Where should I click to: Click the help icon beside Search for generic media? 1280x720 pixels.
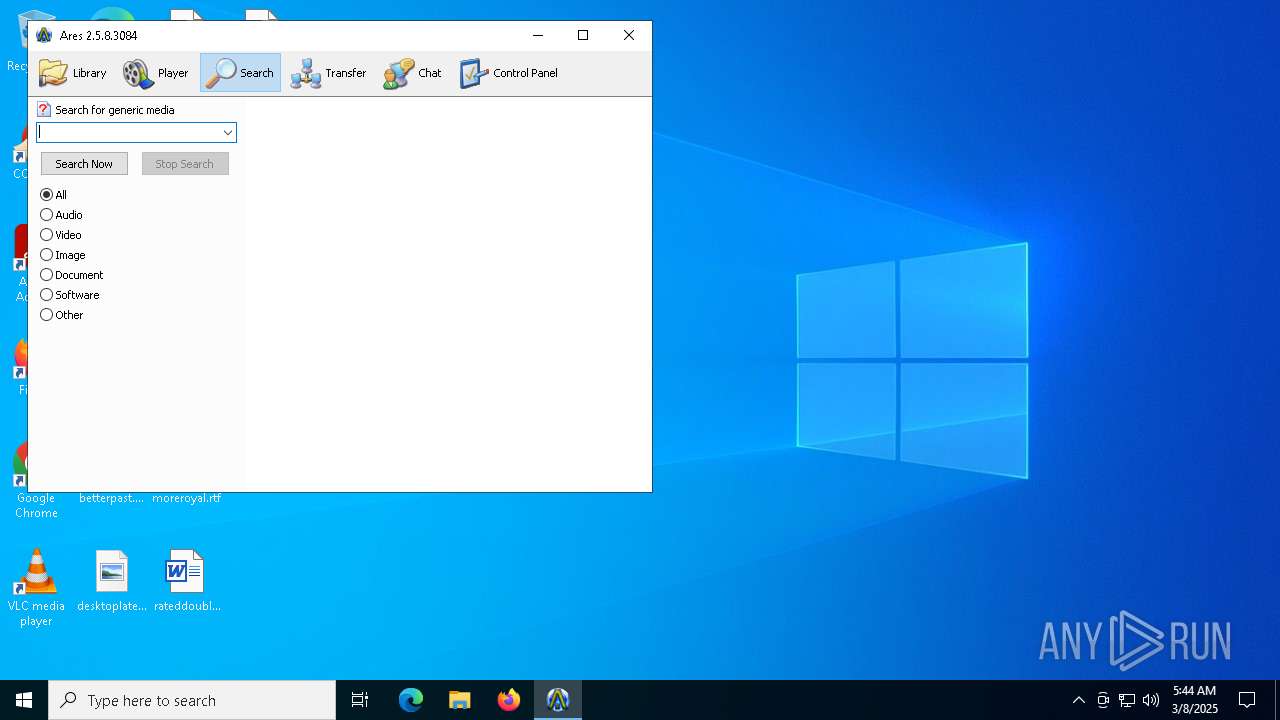click(x=44, y=110)
